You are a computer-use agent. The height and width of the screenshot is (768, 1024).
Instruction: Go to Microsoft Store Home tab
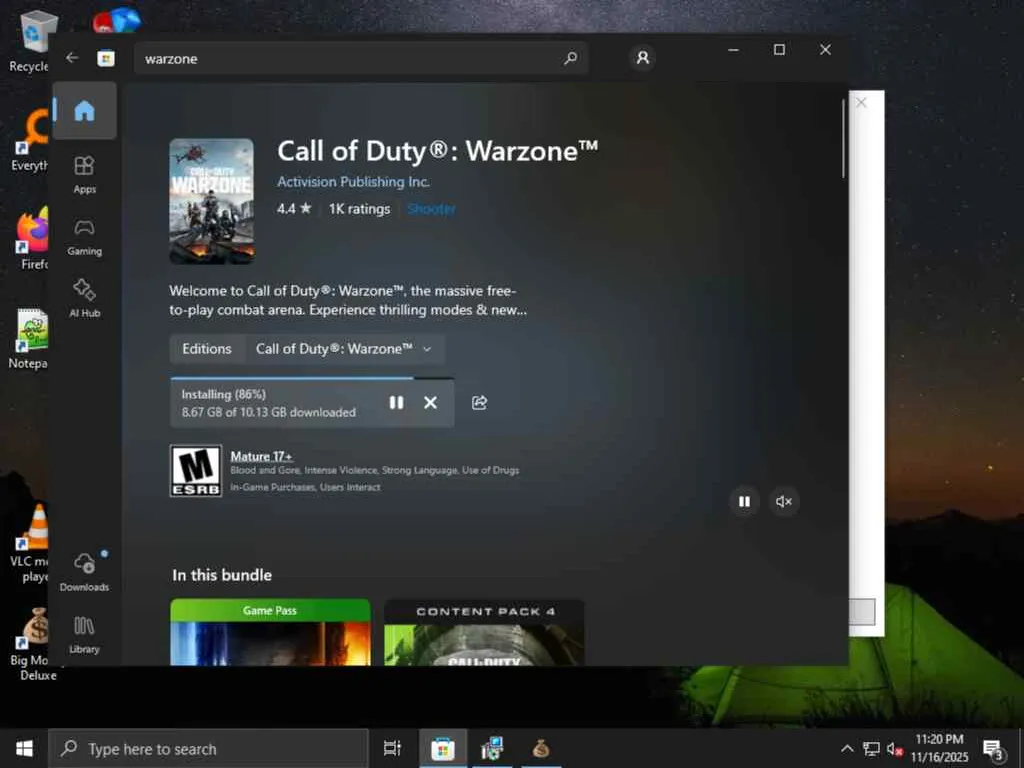(x=84, y=110)
